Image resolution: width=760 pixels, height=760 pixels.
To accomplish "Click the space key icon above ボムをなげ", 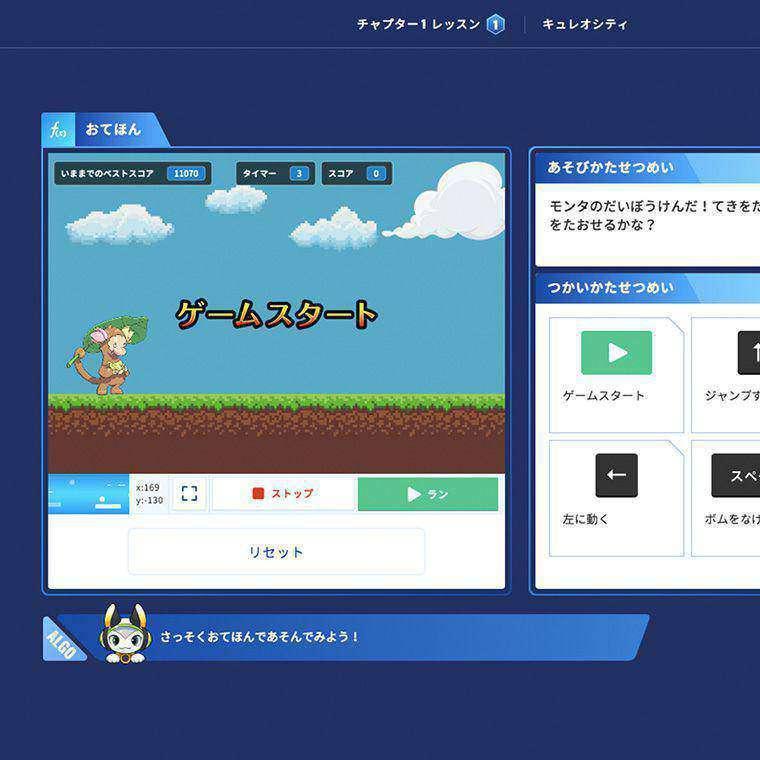I will click(736, 476).
